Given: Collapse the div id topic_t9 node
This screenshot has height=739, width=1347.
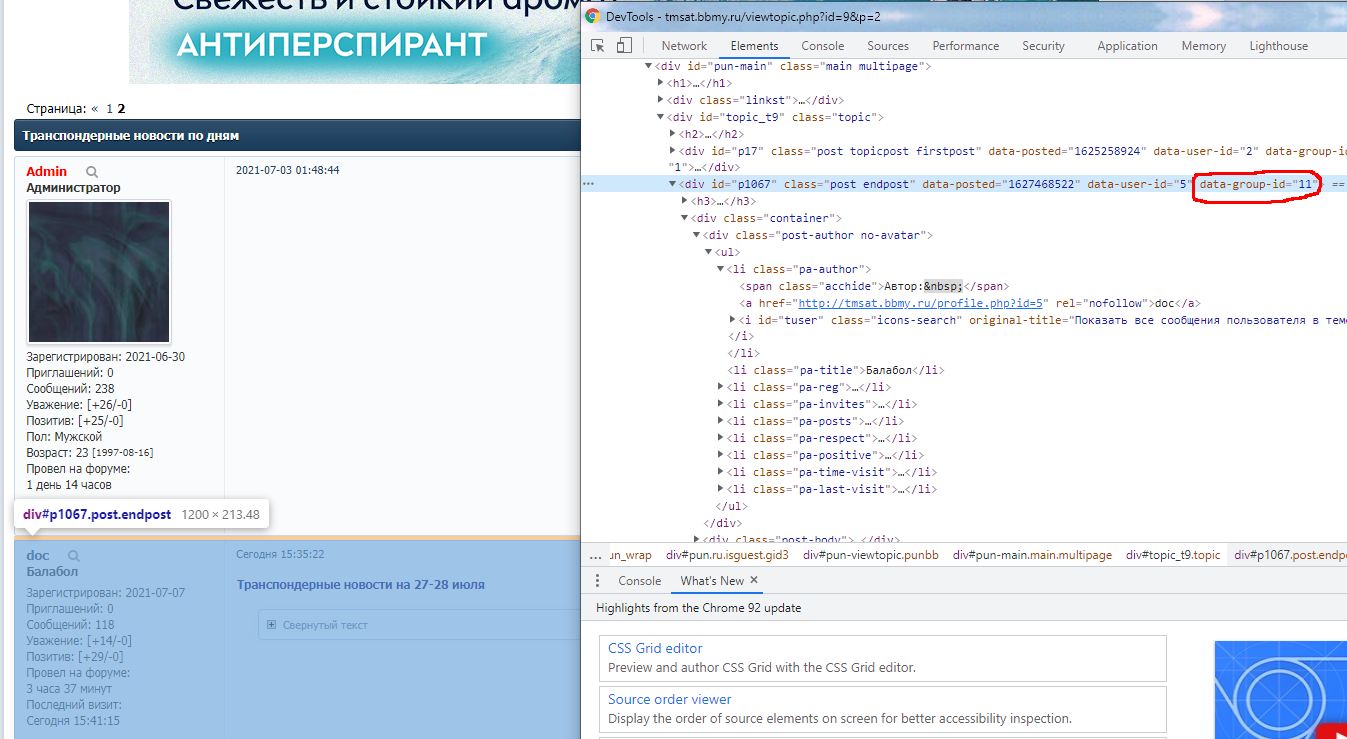Looking at the screenshot, I should tap(660, 118).
